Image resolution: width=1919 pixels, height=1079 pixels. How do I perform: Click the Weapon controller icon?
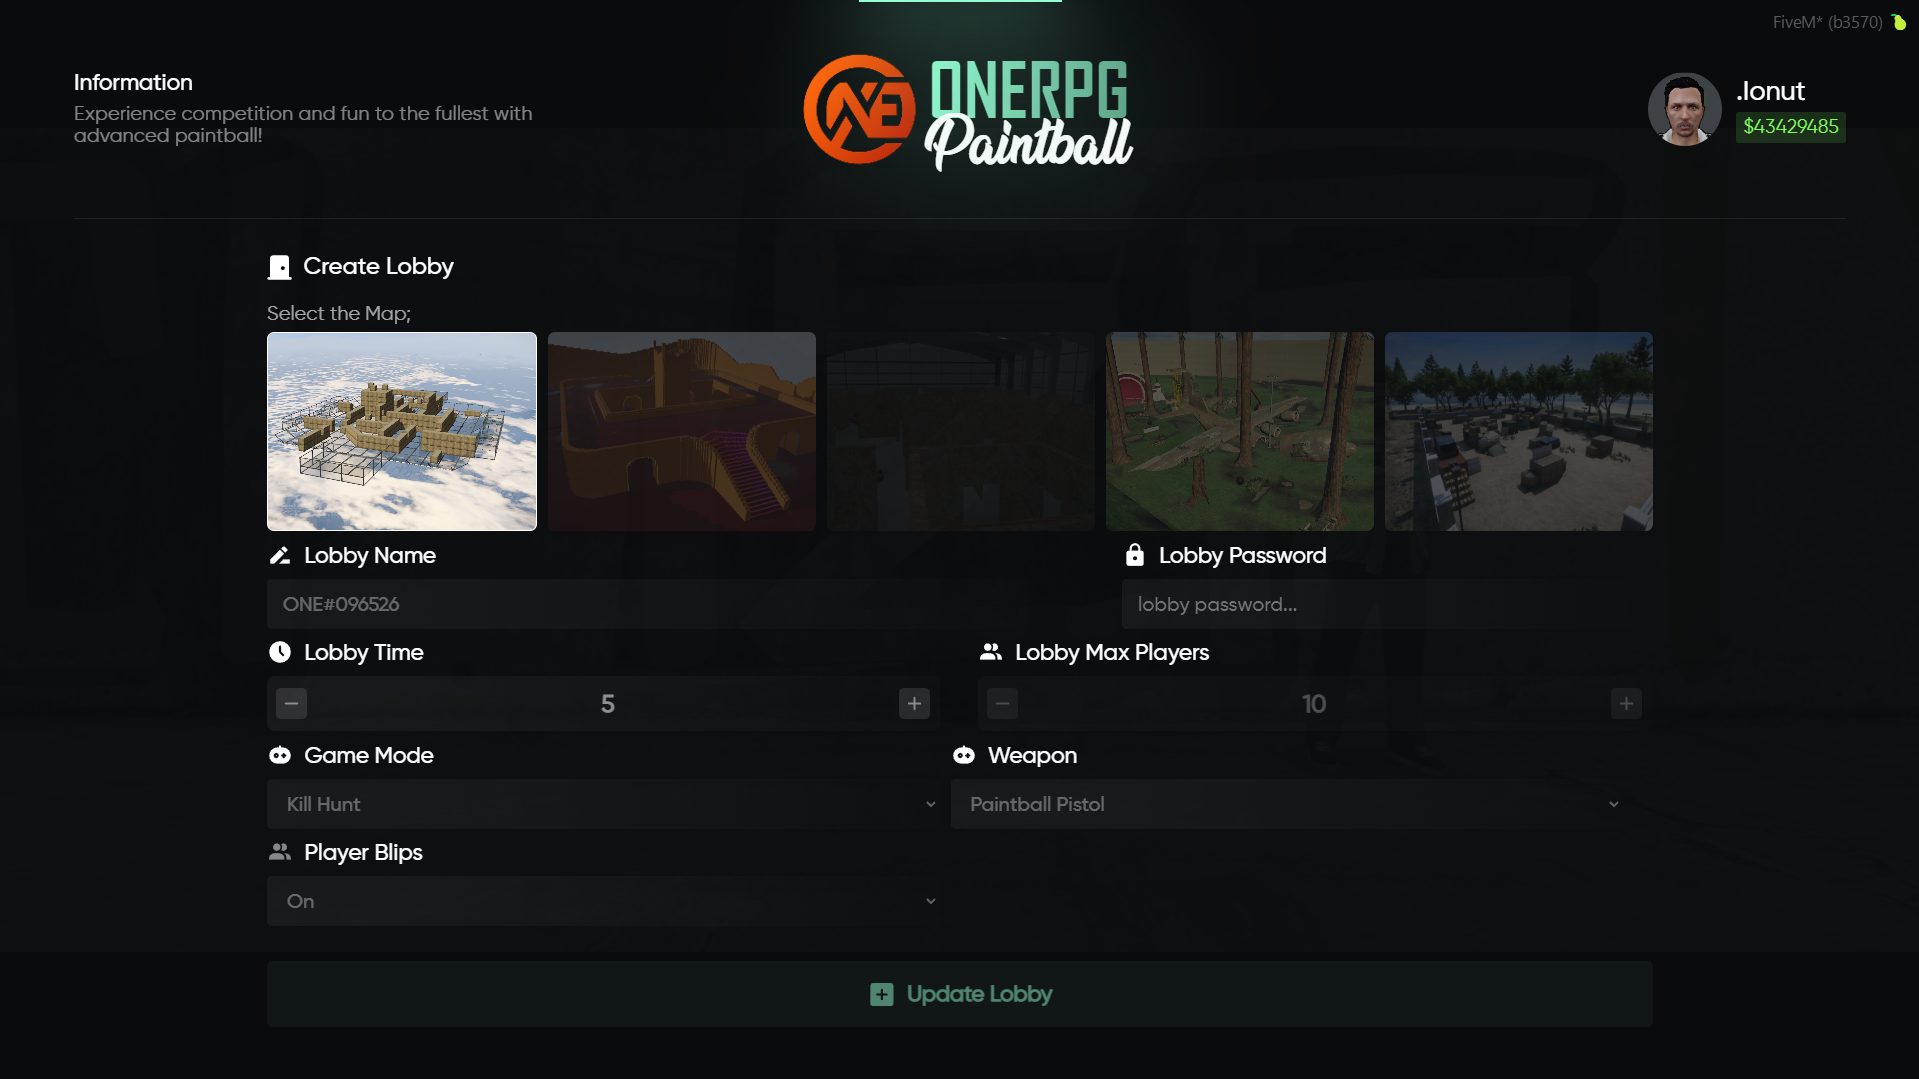tap(964, 755)
